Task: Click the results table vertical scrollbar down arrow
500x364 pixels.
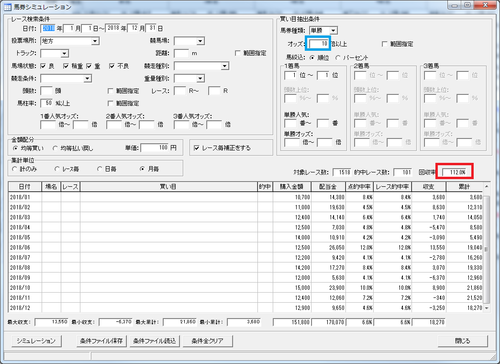Action: click(487, 308)
